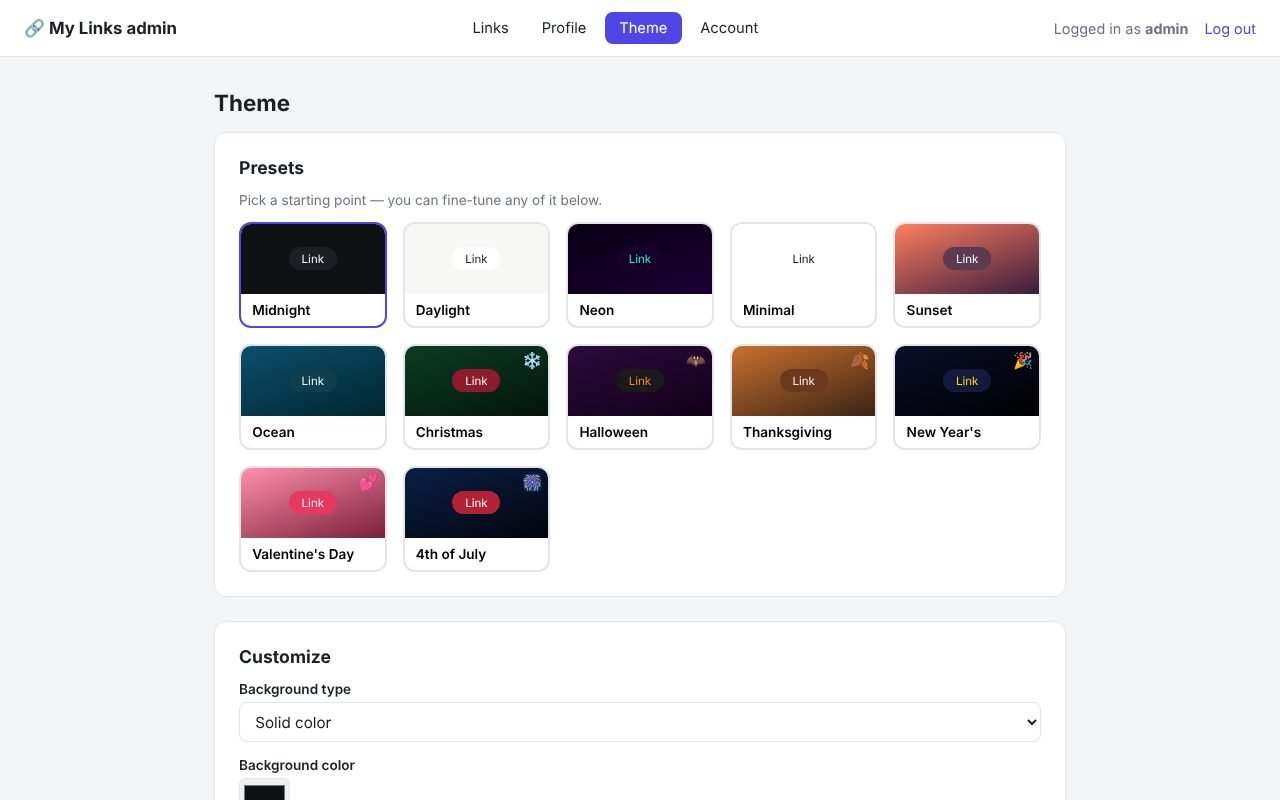Go to the Account tab

pyautogui.click(x=729, y=28)
